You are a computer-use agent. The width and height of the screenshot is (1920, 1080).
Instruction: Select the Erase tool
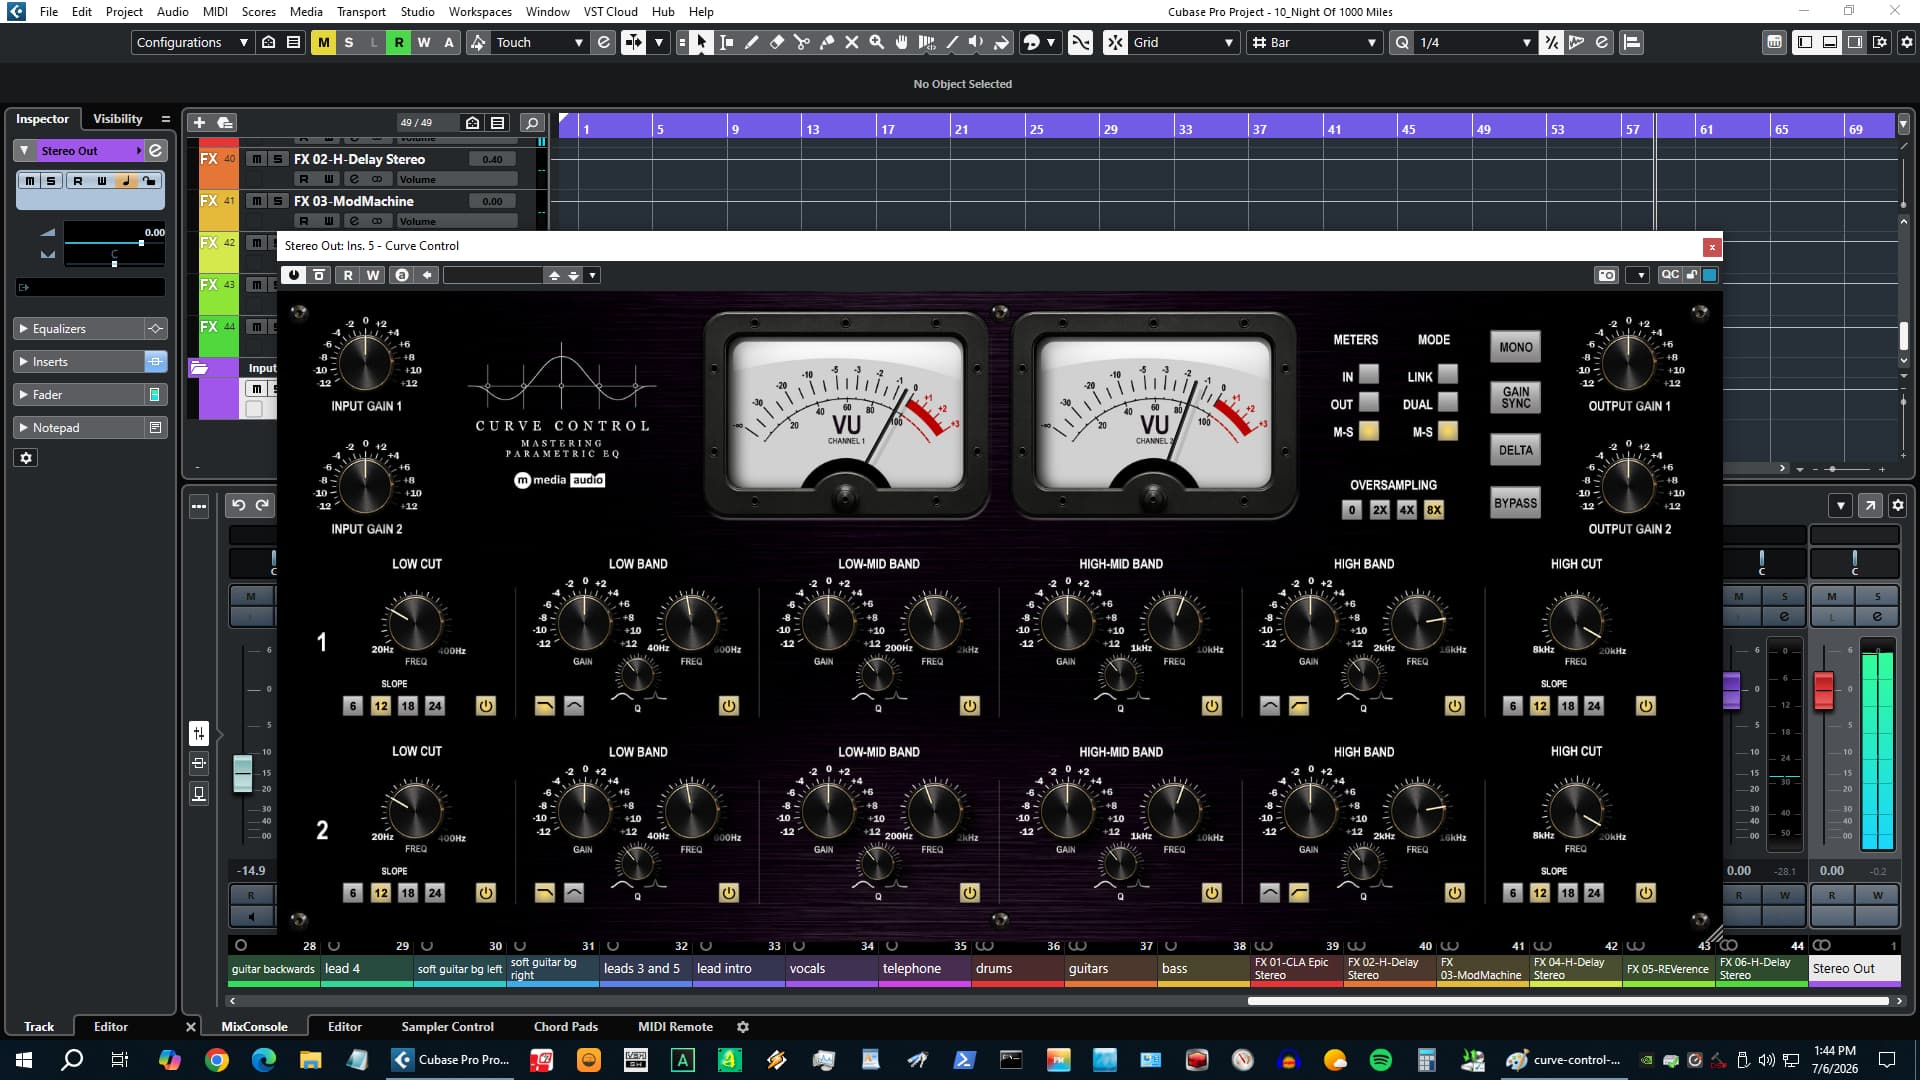click(776, 42)
